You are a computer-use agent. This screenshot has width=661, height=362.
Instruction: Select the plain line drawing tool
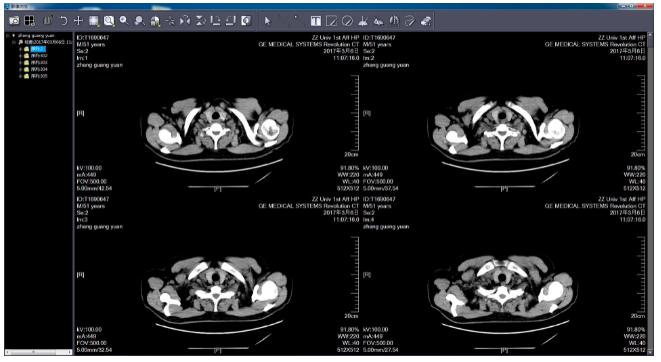tap(284, 20)
